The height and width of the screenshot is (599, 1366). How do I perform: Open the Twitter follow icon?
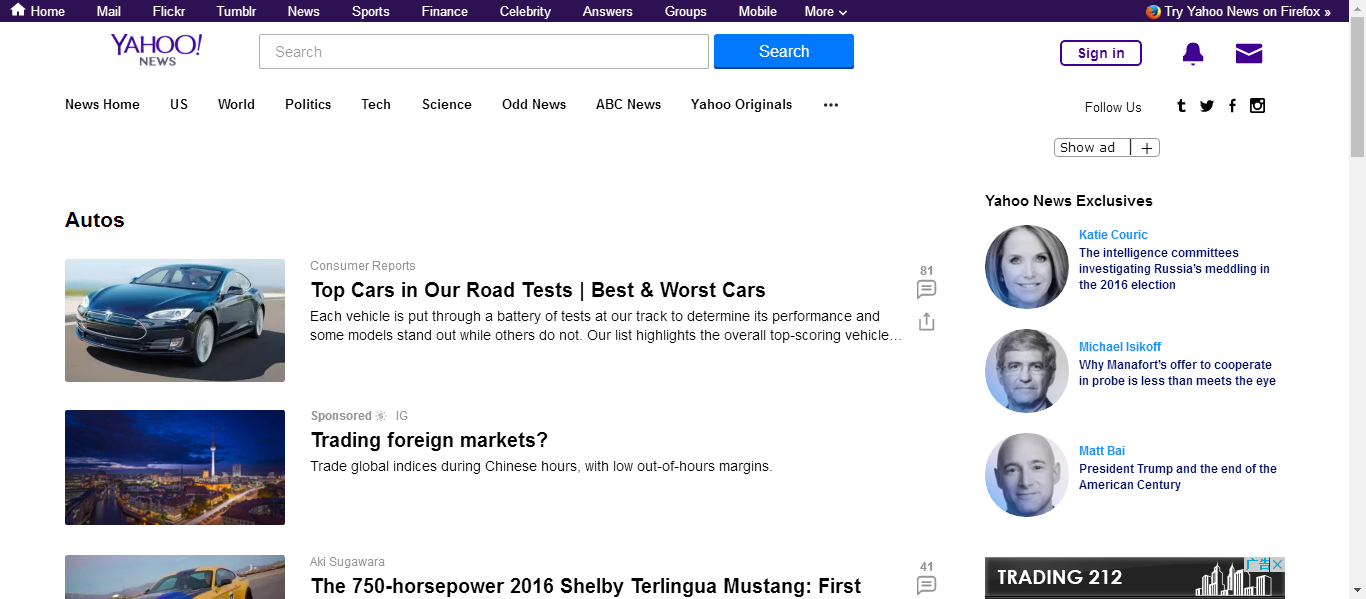coord(1207,106)
